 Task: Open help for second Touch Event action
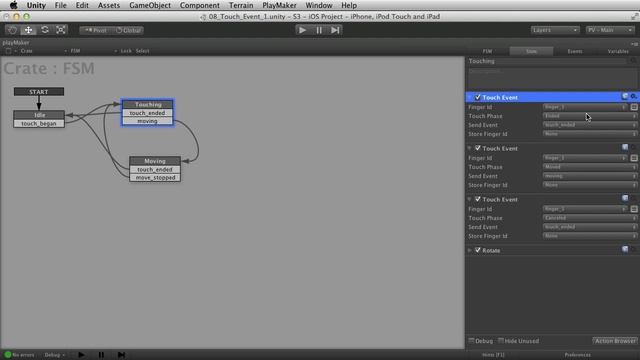pos(625,147)
